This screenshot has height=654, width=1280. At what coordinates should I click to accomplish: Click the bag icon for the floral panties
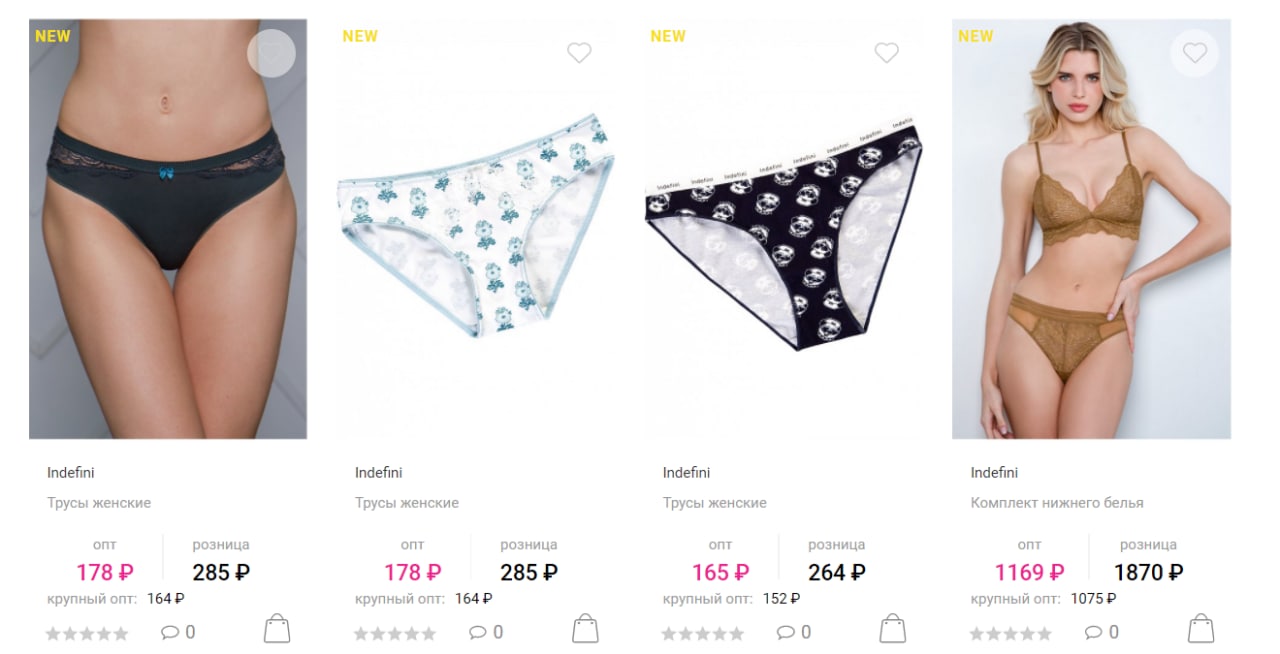[x=585, y=629]
